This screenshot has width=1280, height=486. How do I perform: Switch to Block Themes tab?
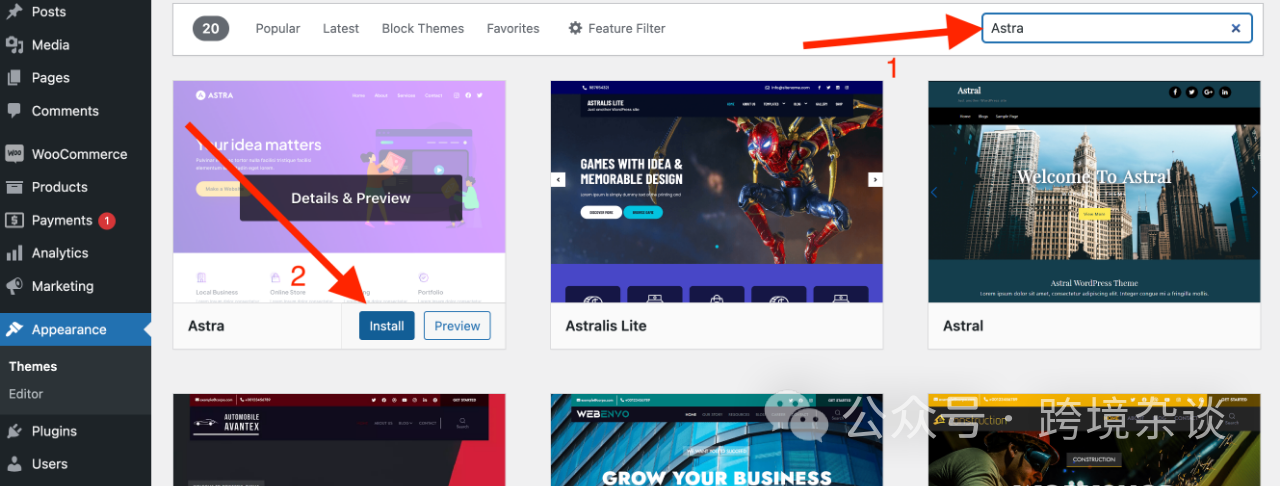pos(423,28)
